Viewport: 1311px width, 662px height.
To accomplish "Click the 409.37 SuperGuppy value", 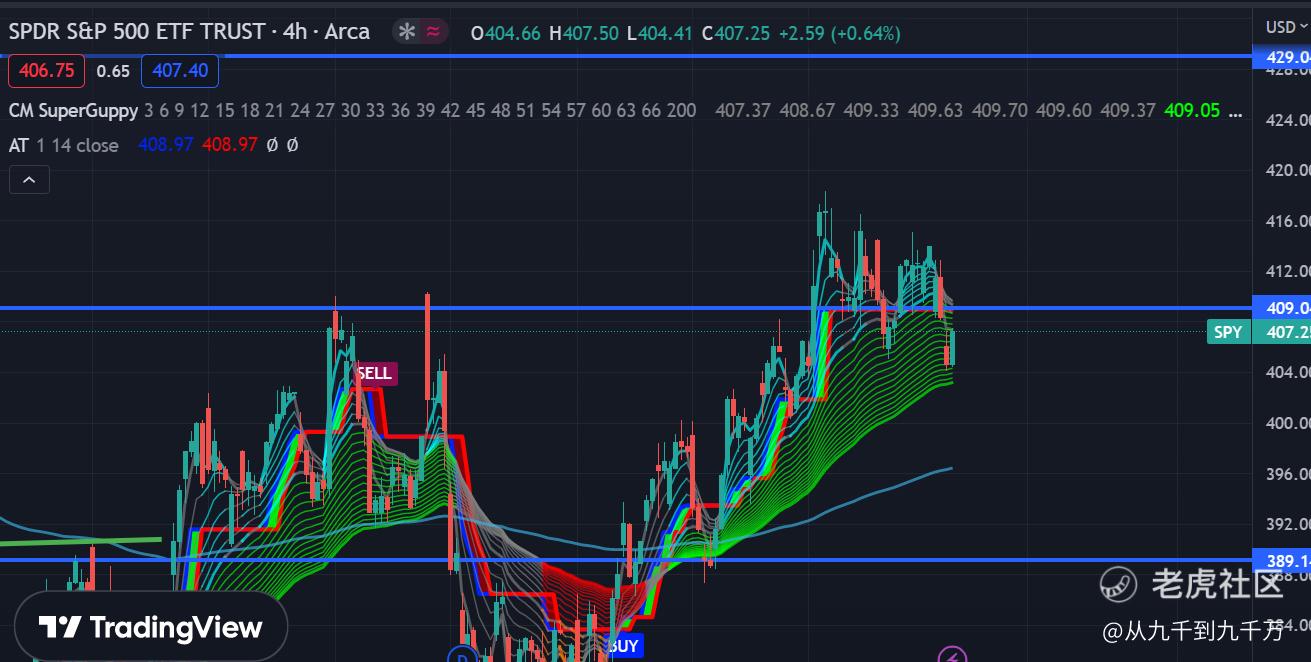I will click(x=1128, y=110).
